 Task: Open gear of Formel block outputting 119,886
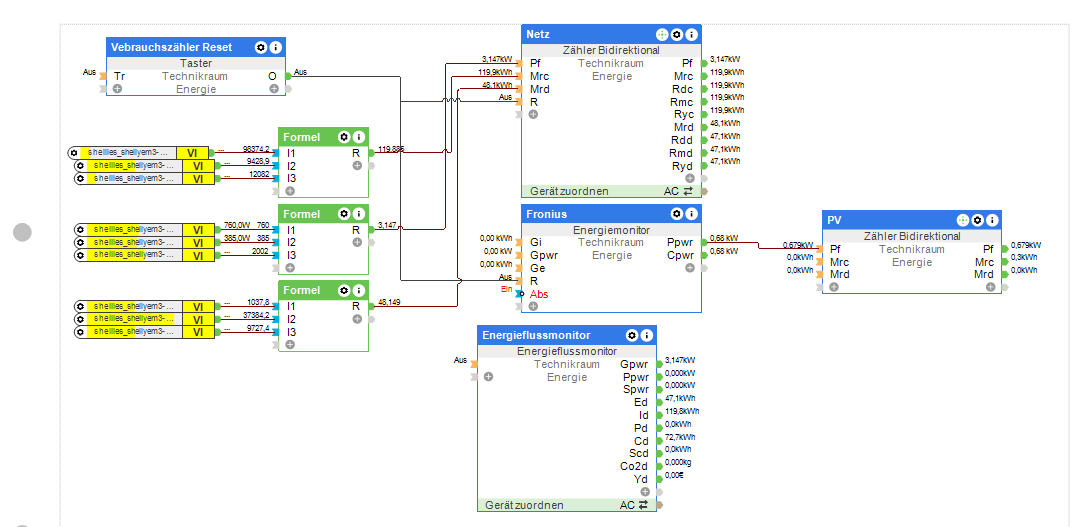click(x=343, y=137)
